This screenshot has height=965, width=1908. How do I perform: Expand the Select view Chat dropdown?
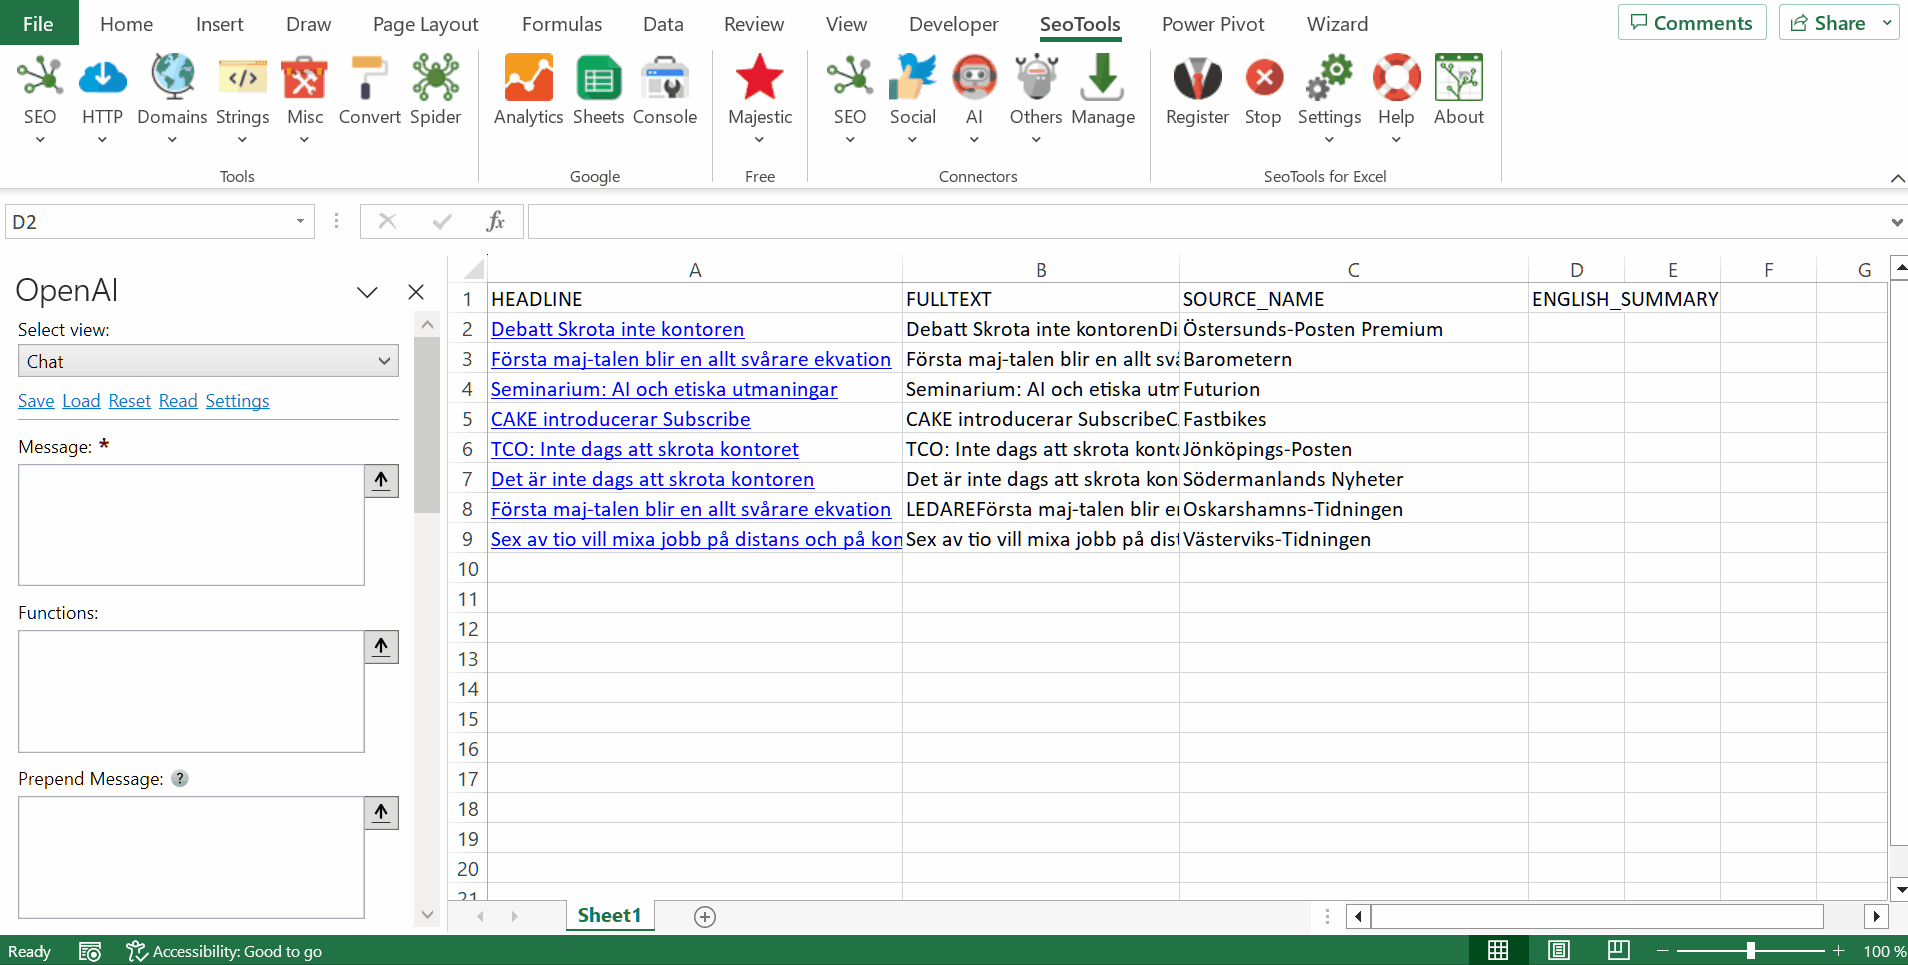(208, 361)
